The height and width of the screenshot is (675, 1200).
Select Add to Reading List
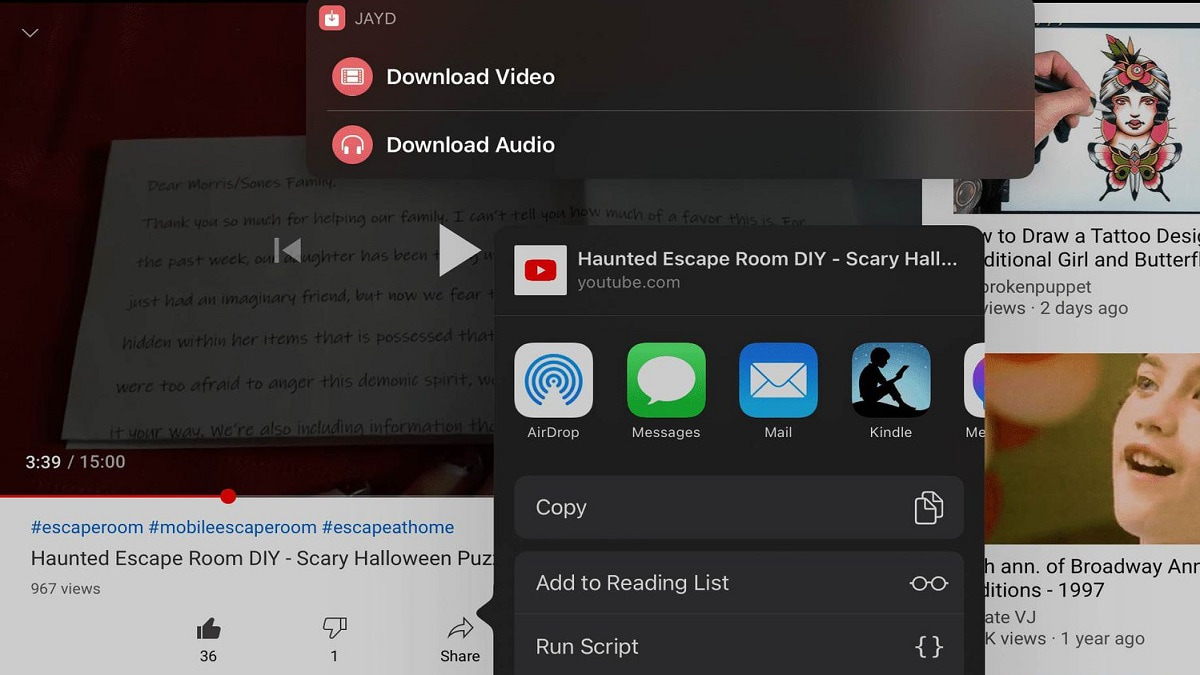(x=739, y=583)
